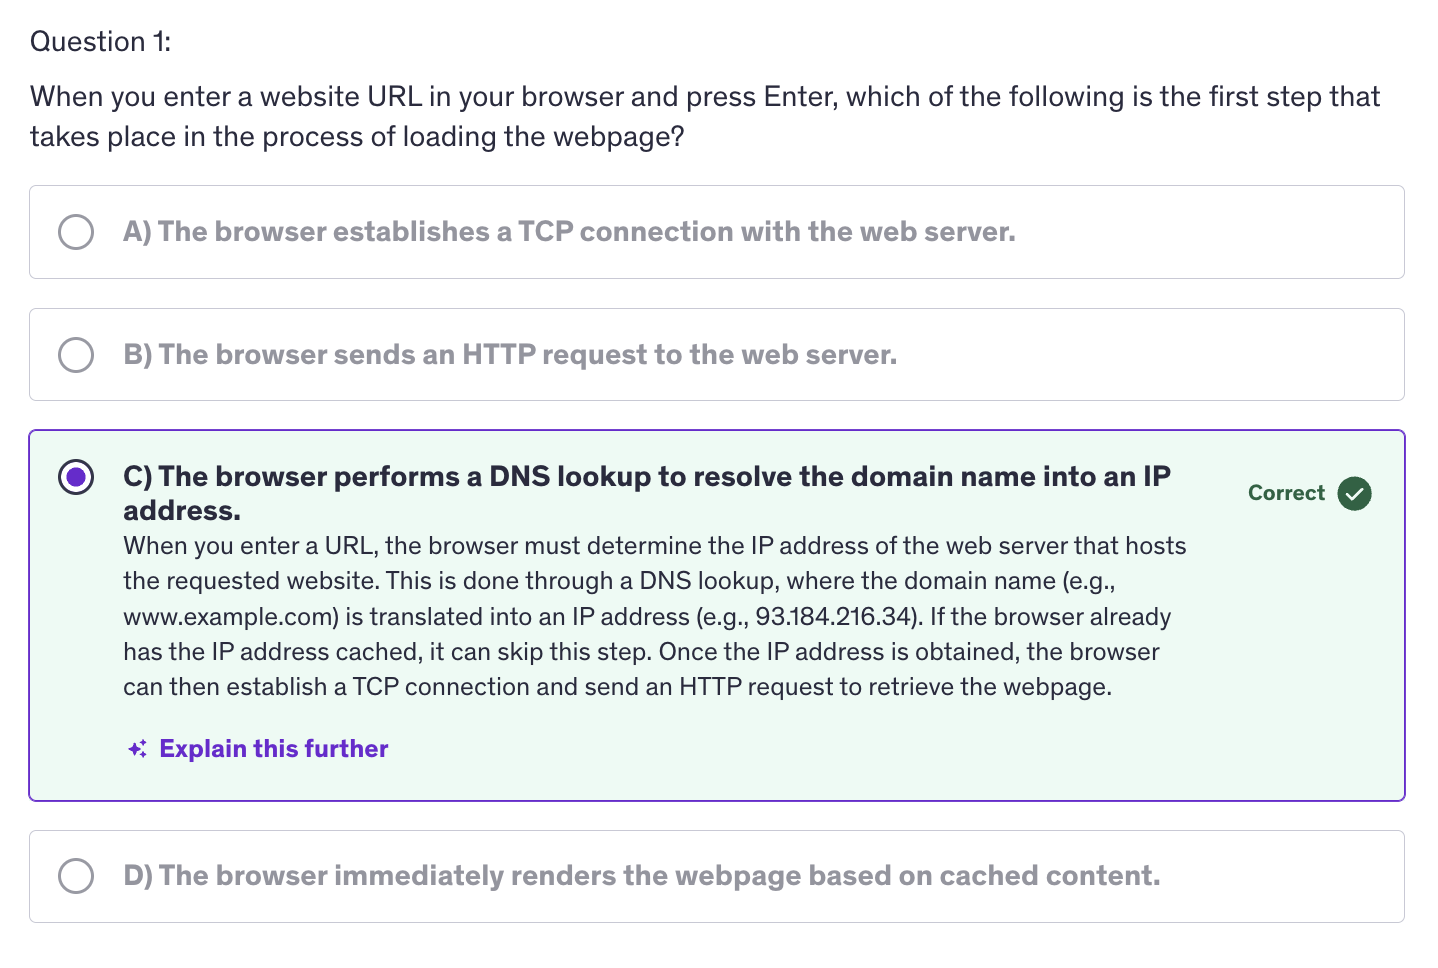Choose answer about rendering cached content
The height and width of the screenshot is (968, 1438).
click(x=641, y=876)
